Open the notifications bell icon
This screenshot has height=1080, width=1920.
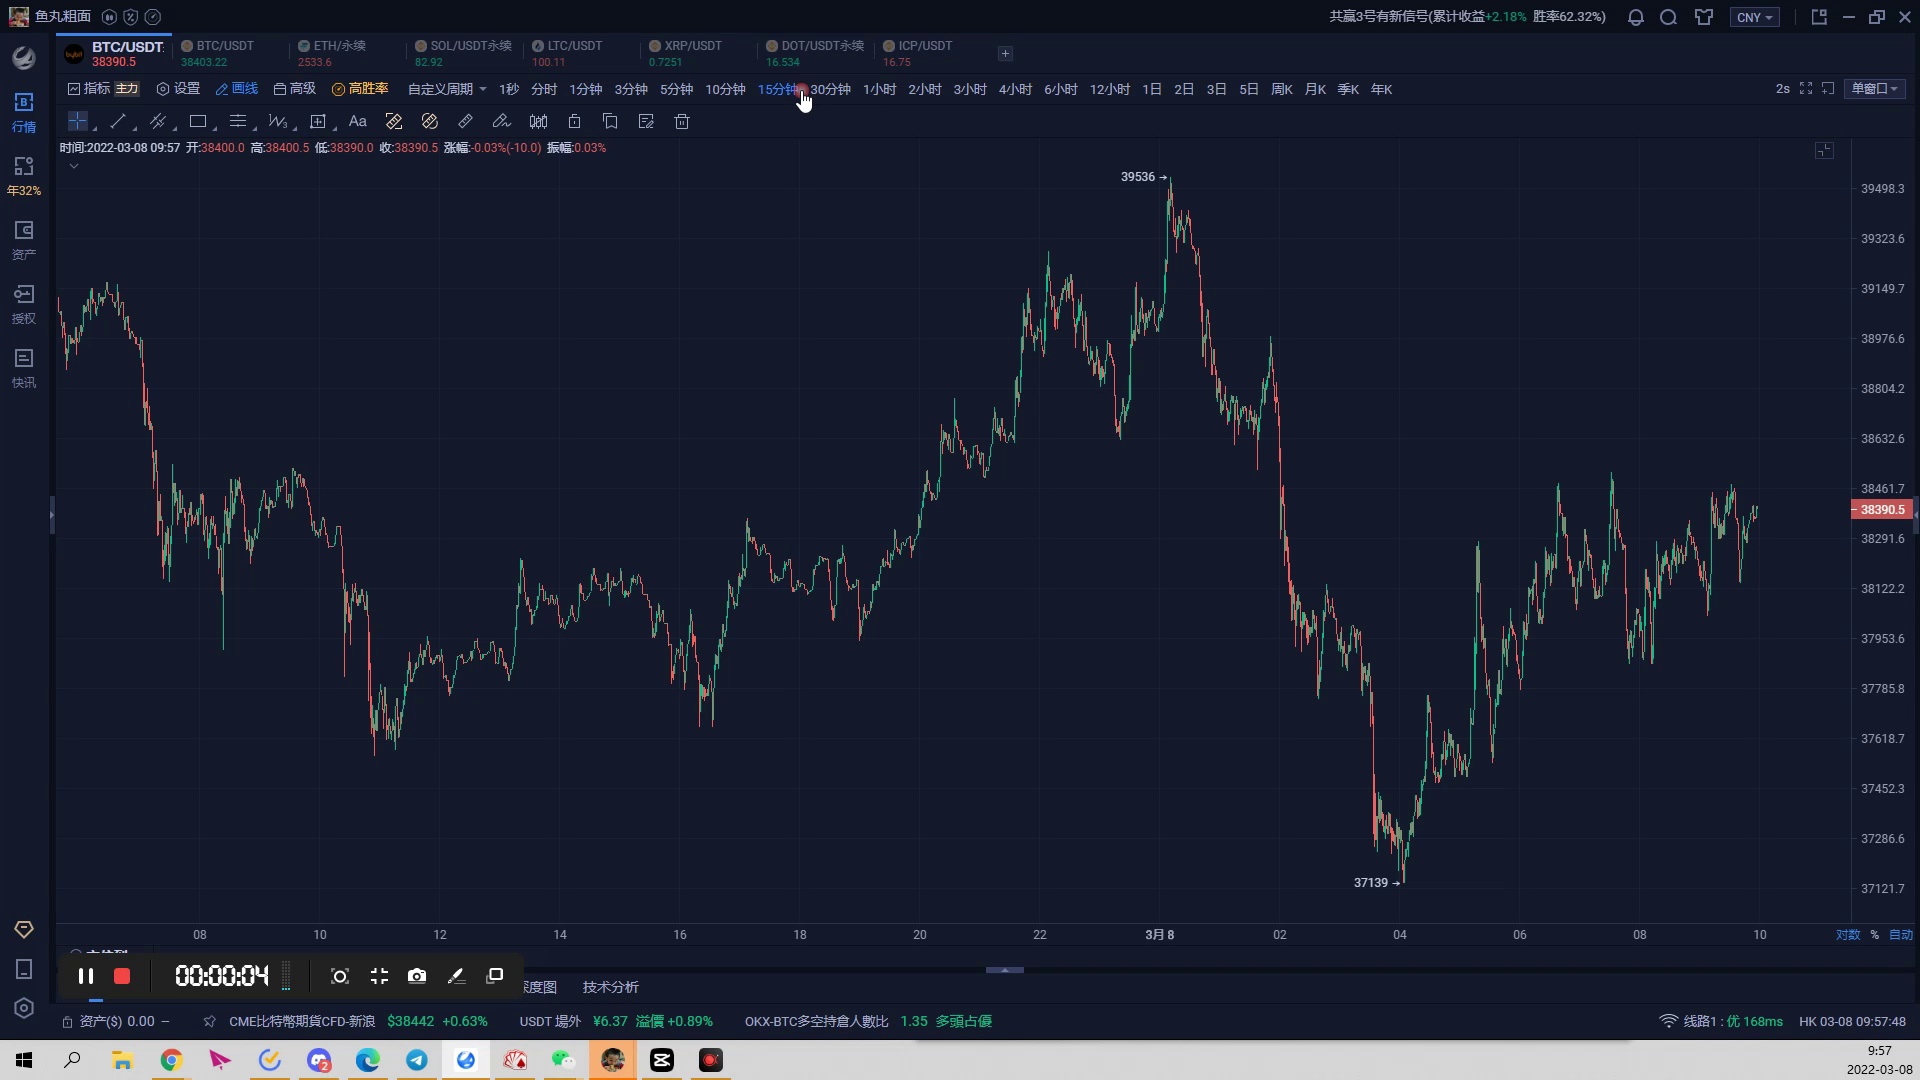(1636, 17)
